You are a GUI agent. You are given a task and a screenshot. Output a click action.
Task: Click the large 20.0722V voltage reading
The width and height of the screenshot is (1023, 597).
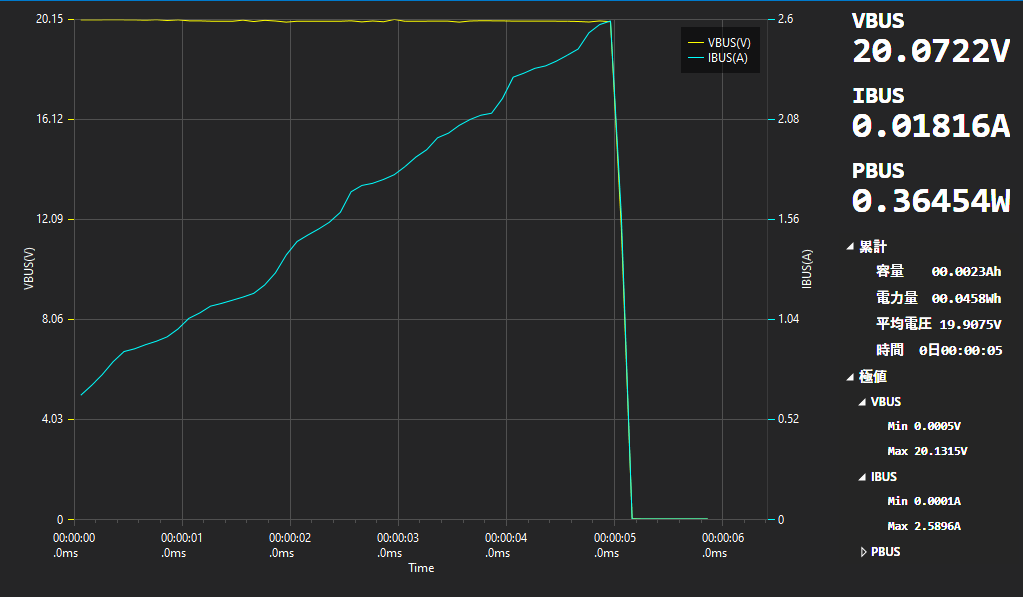pos(930,52)
